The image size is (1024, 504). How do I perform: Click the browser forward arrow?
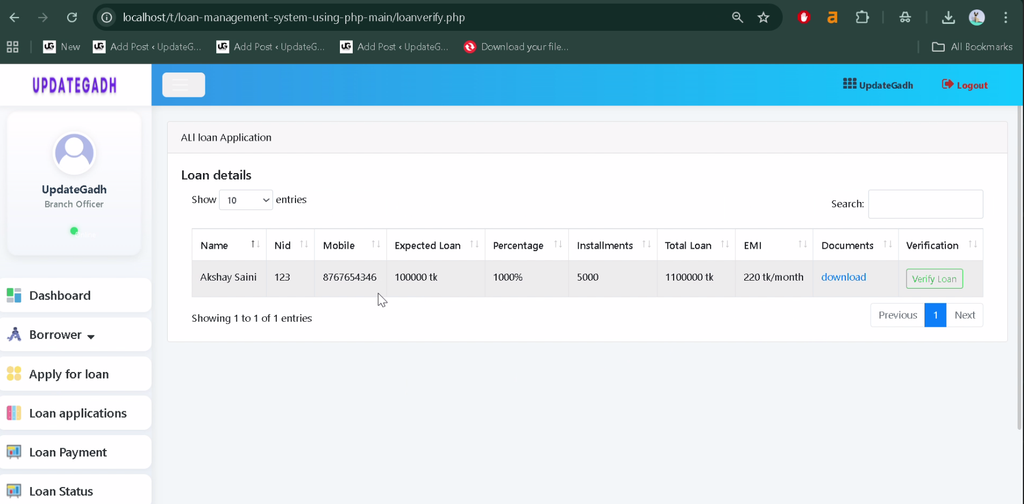pyautogui.click(x=42, y=18)
